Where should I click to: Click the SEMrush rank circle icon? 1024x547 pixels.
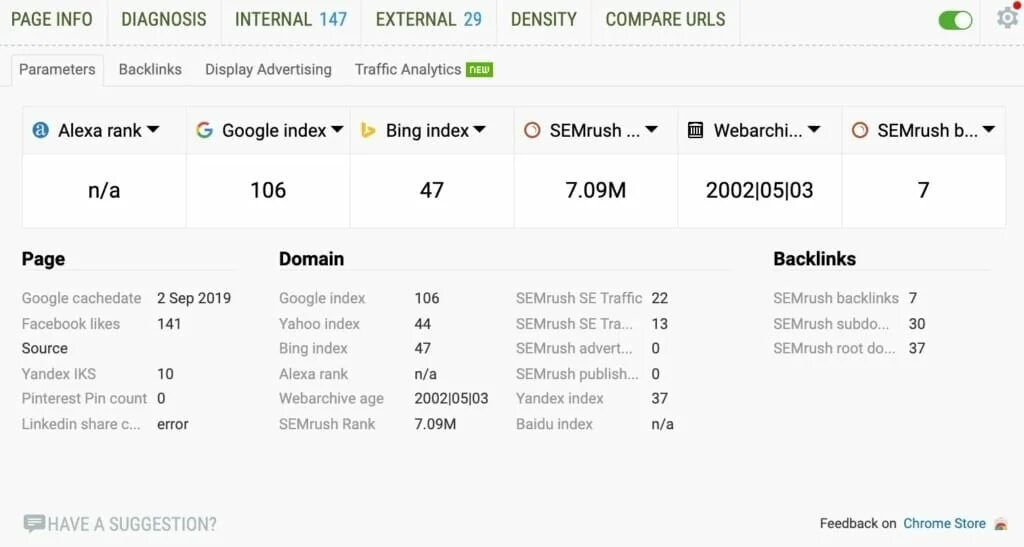[x=532, y=131]
